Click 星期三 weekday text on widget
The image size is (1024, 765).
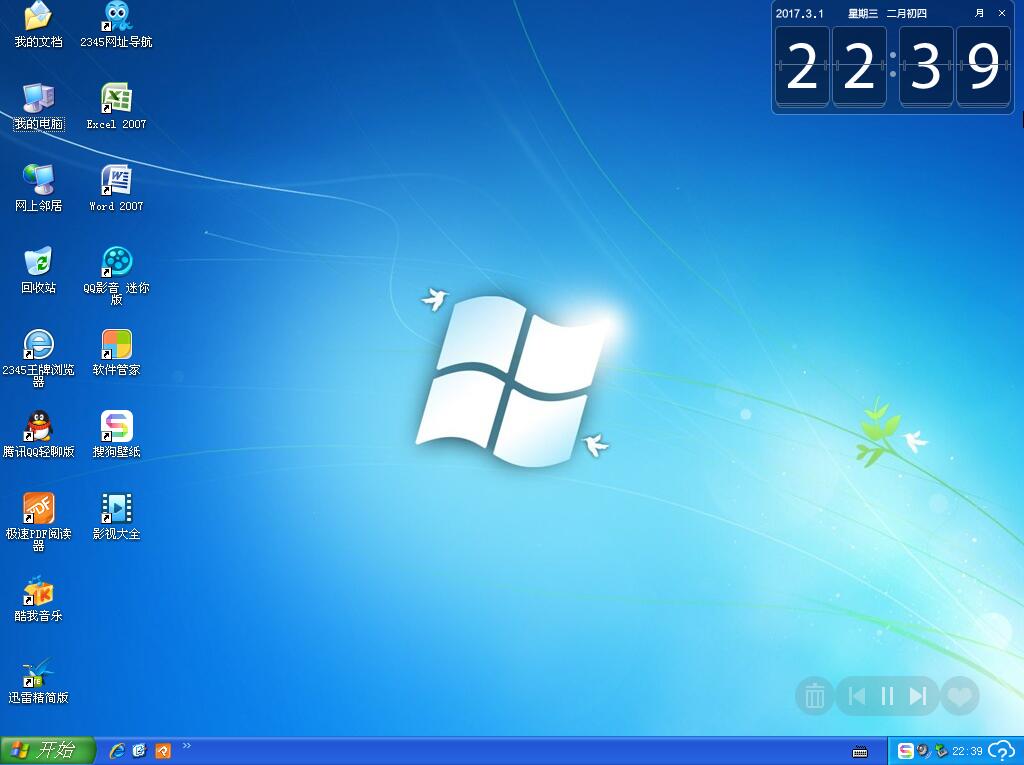click(x=863, y=13)
